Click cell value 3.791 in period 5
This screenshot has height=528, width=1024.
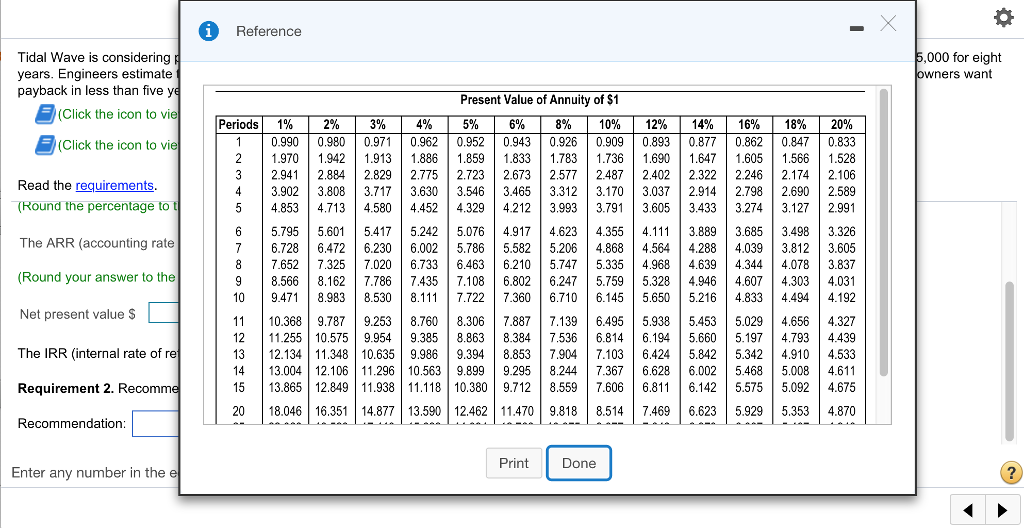(x=610, y=208)
